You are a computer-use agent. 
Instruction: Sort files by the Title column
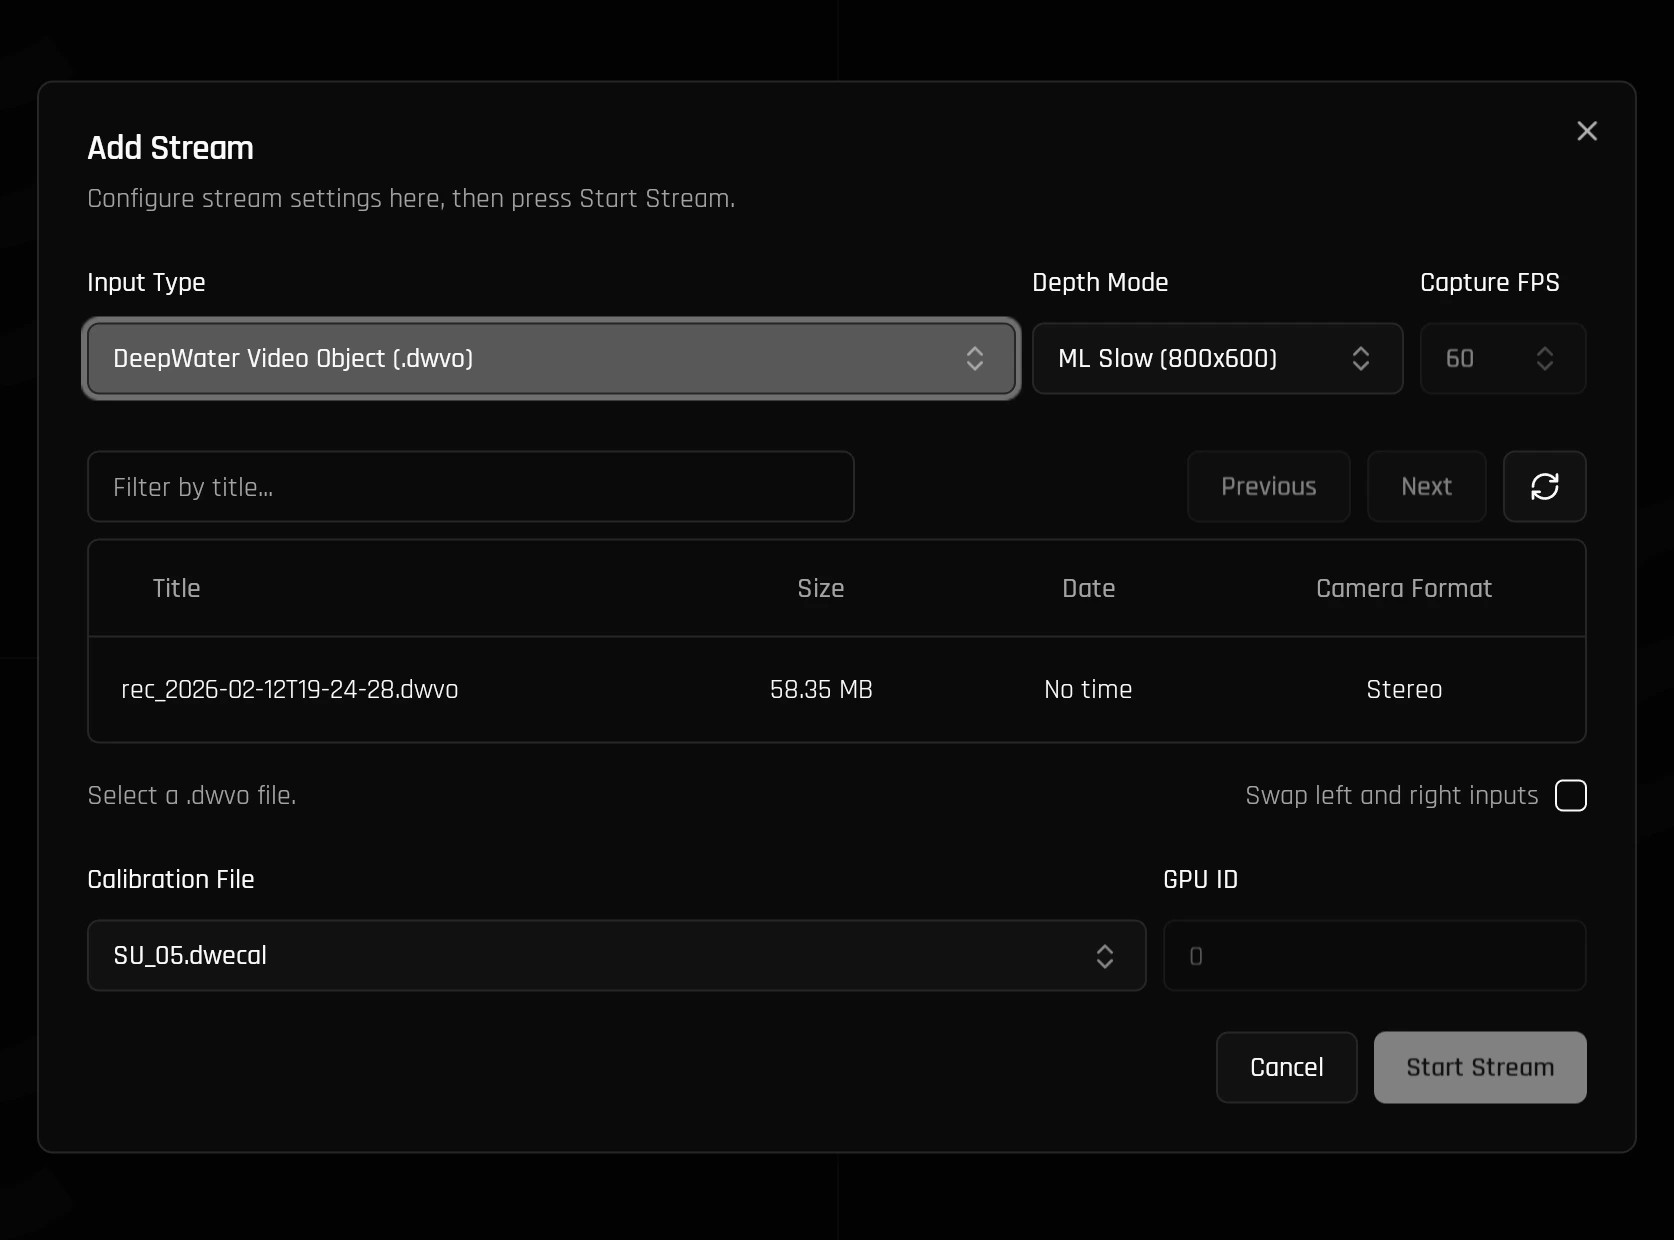[177, 588]
